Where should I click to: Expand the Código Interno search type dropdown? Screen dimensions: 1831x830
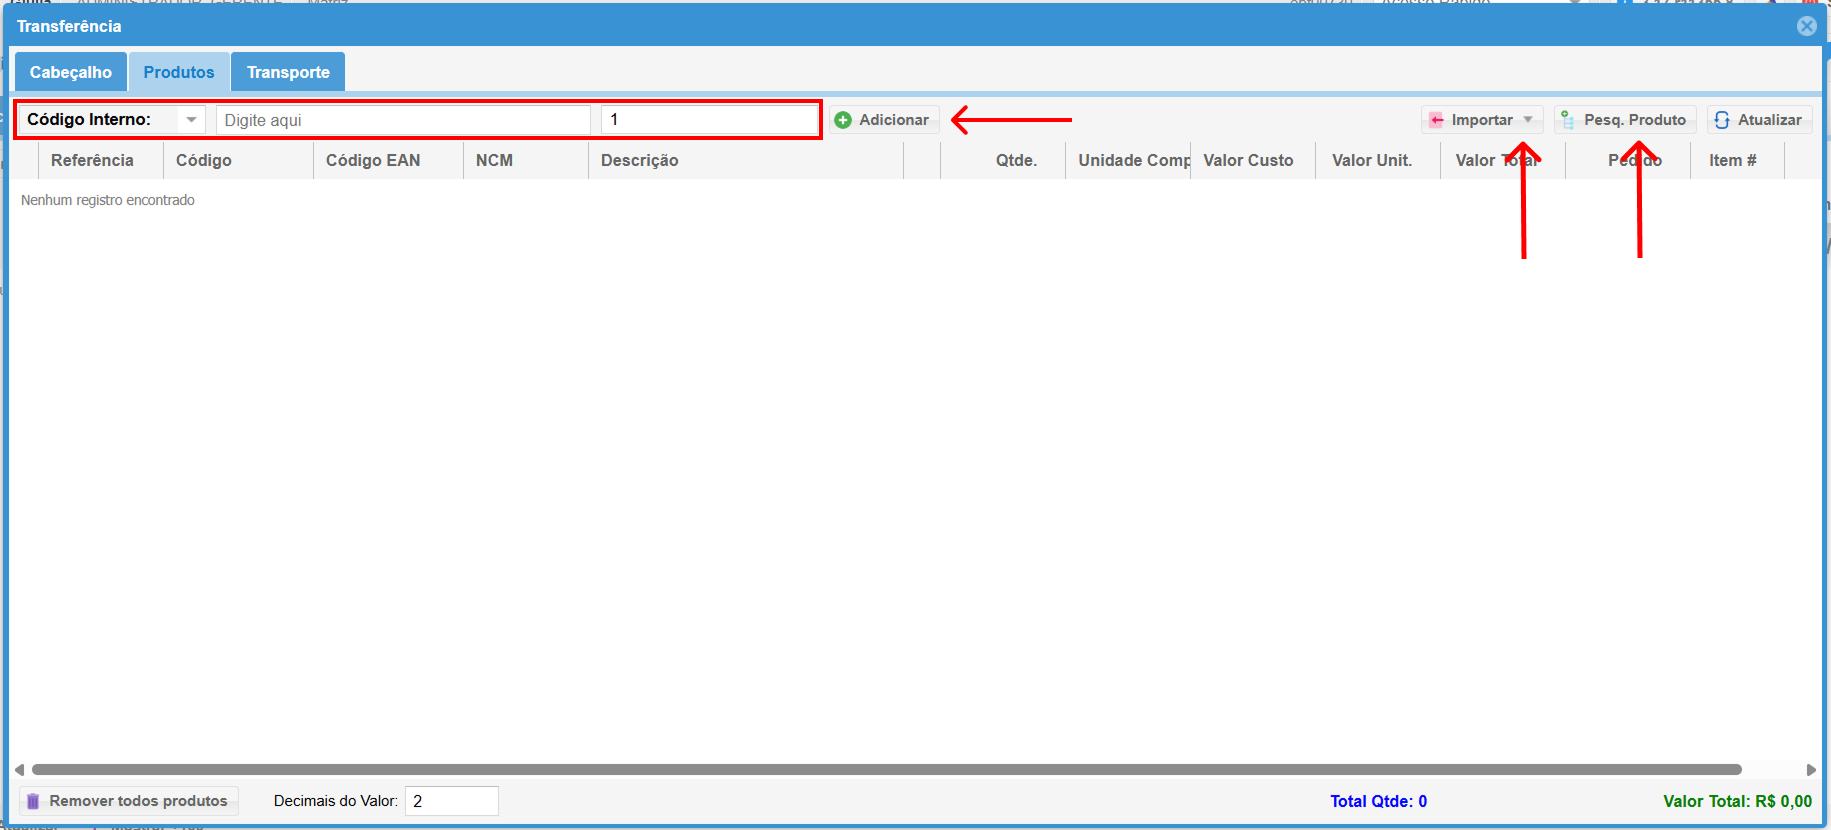coord(191,120)
